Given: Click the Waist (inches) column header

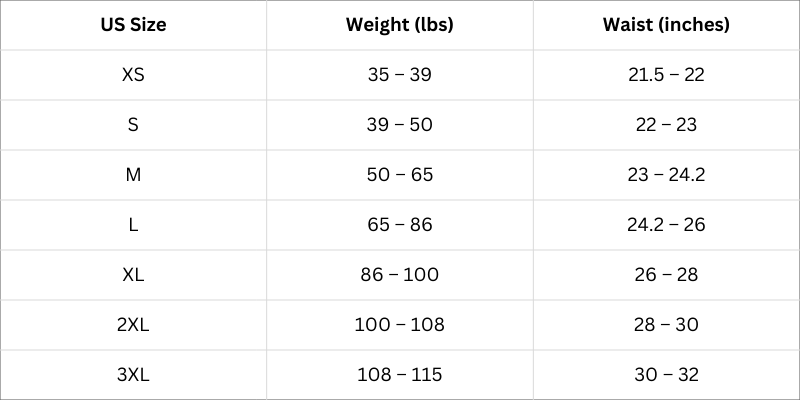Looking at the screenshot, I should (x=666, y=25).
